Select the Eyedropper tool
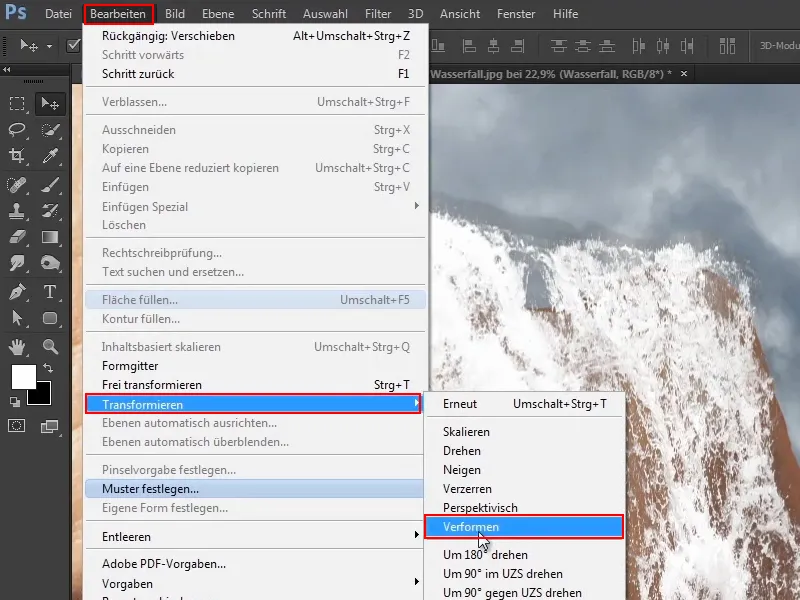800x600 pixels. [49, 156]
